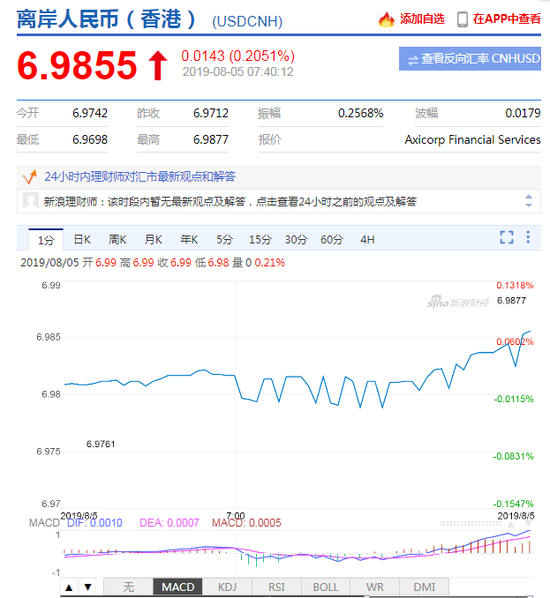This screenshot has width=550, height=598.
Task: View the reverse rate CNHUSD
Action: pos(470,59)
